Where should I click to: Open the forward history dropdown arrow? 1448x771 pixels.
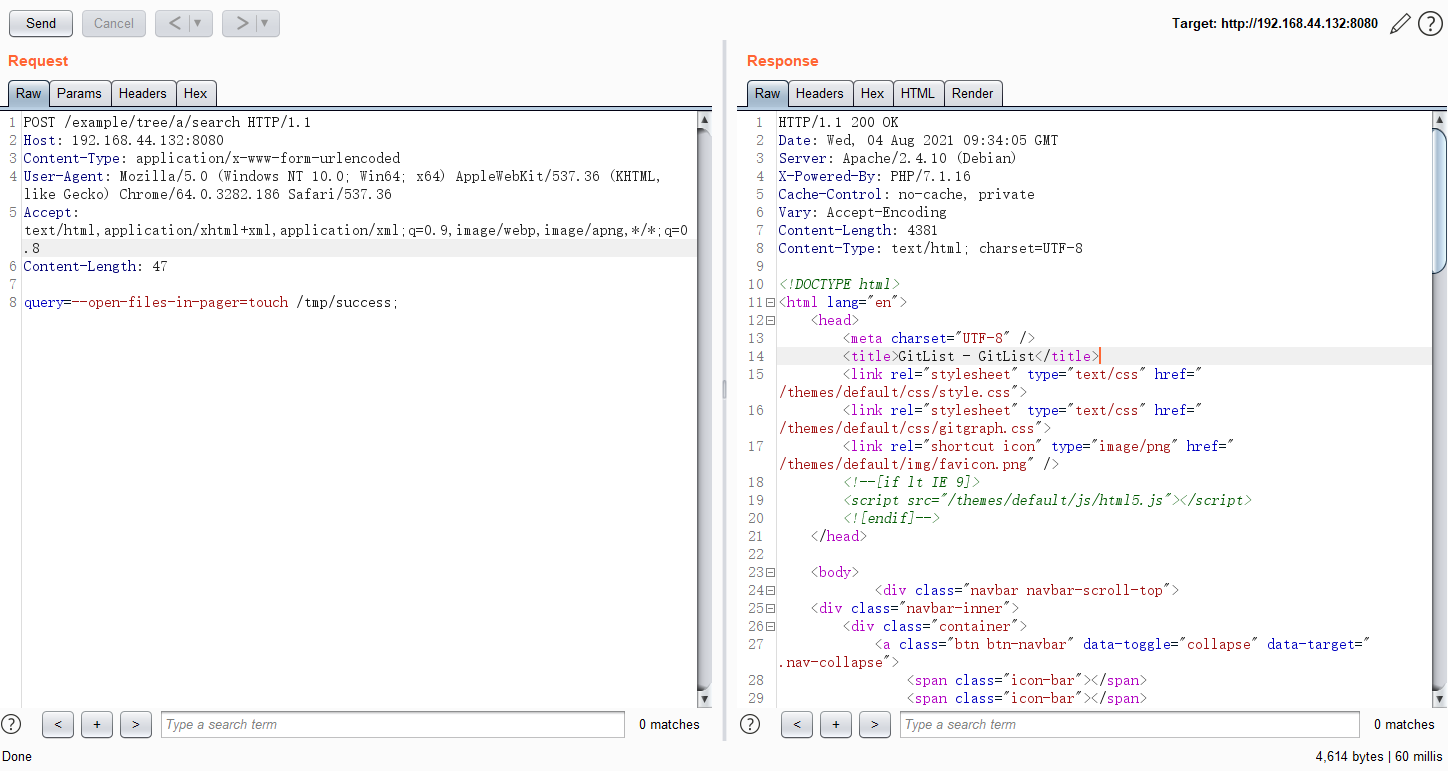tap(266, 23)
